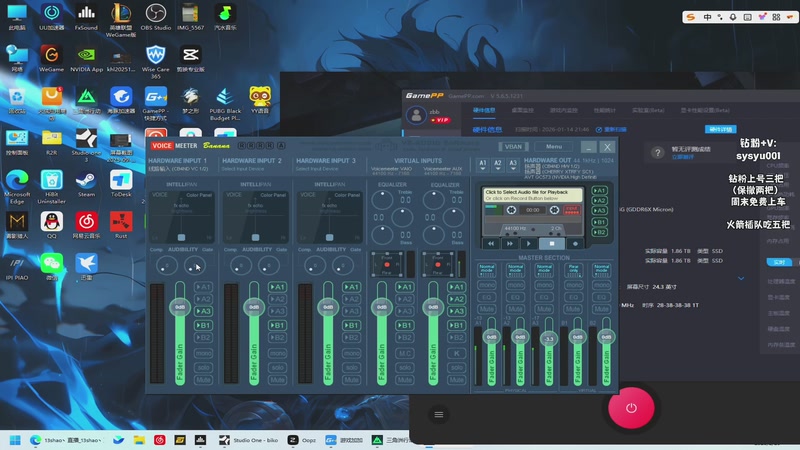
Task: Toggle M.C on Voicemeeter VAIO strip
Action: click(x=405, y=353)
